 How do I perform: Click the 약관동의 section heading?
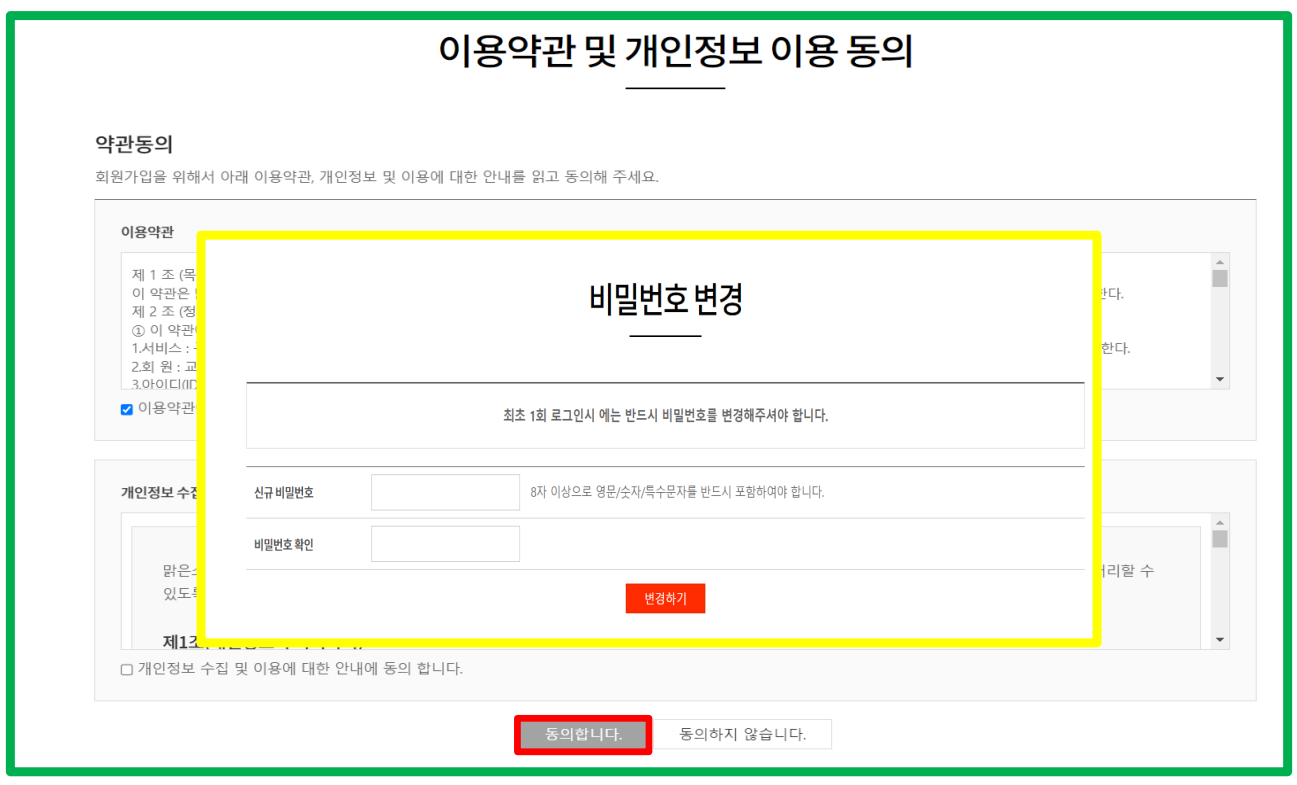pos(134,144)
